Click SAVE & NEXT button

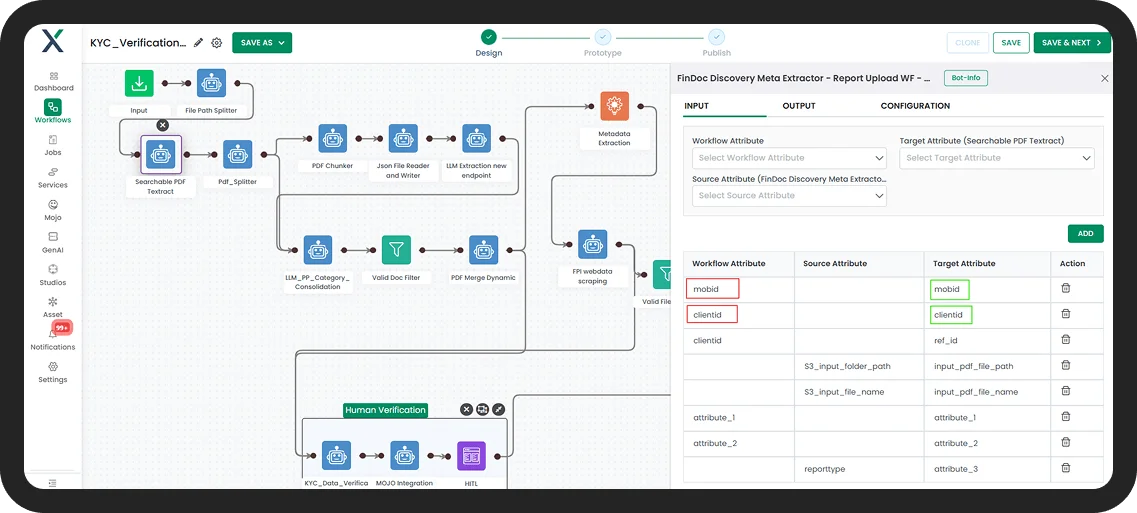pyautogui.click(x=1072, y=43)
